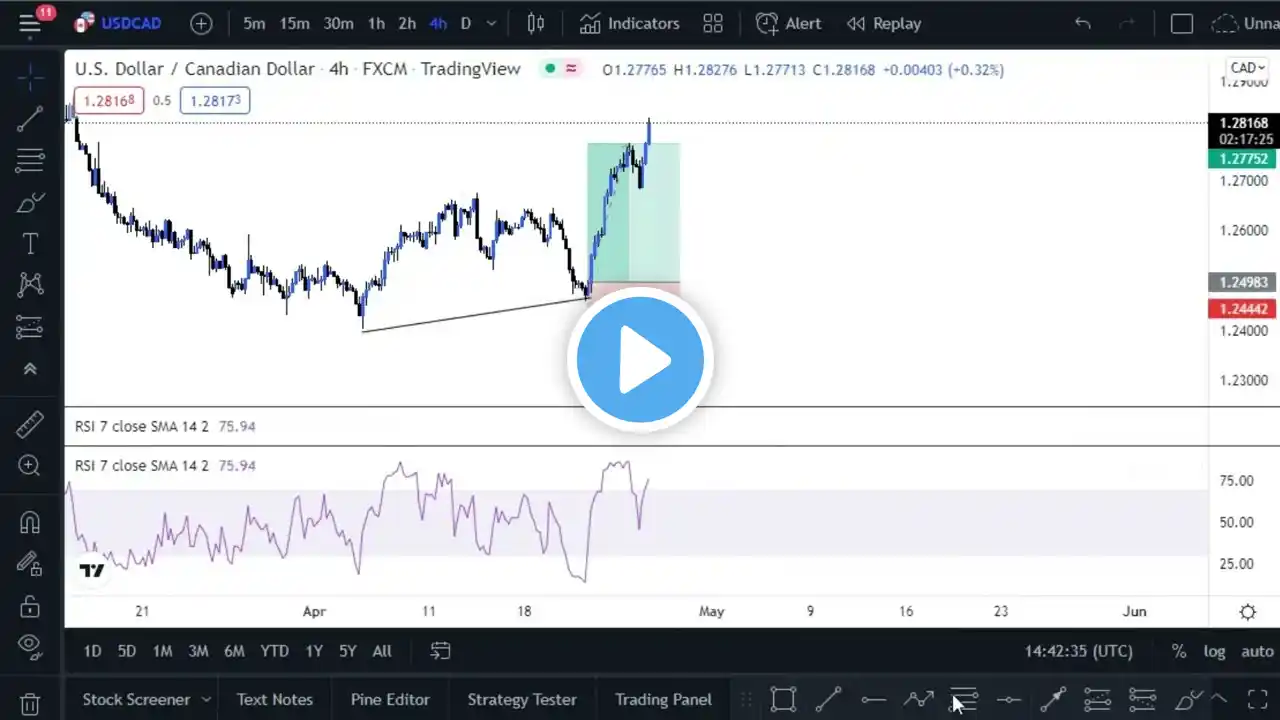Click the Zoom In magnifier tool
The width and height of the screenshot is (1280, 720).
(x=30, y=465)
